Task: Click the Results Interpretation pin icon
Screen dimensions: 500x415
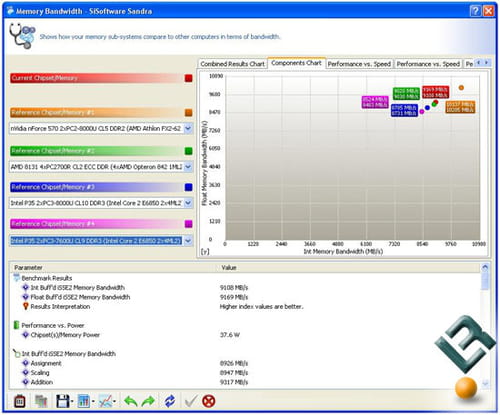Action: pos(25,306)
